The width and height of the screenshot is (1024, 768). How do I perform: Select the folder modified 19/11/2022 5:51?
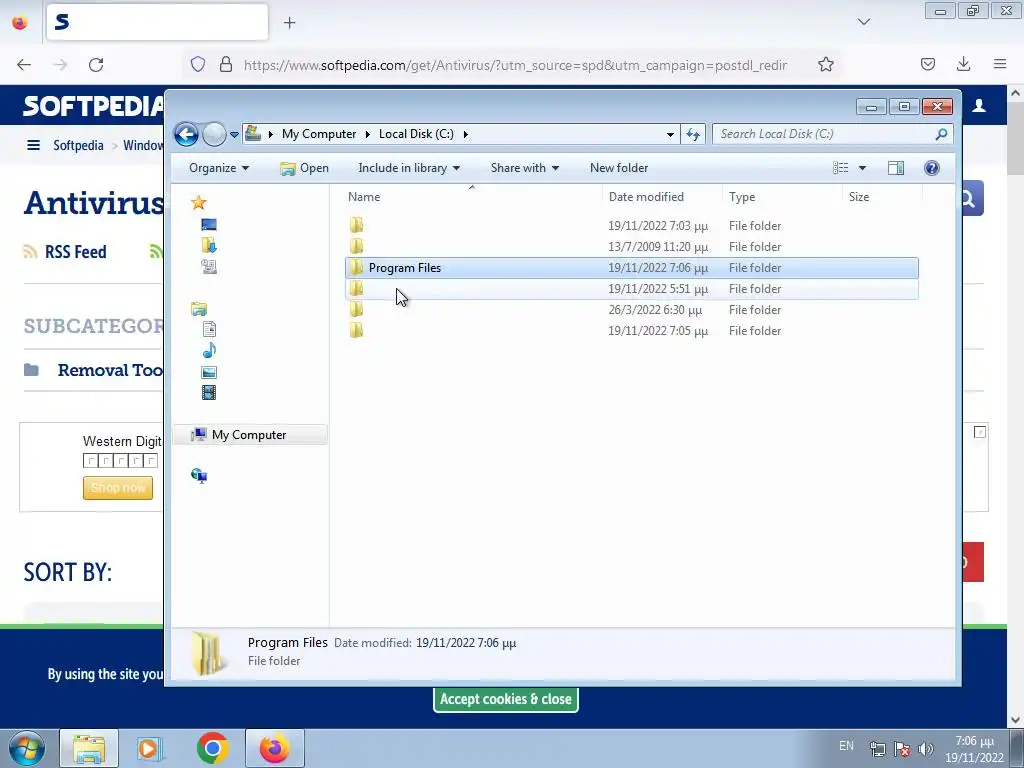(632, 289)
